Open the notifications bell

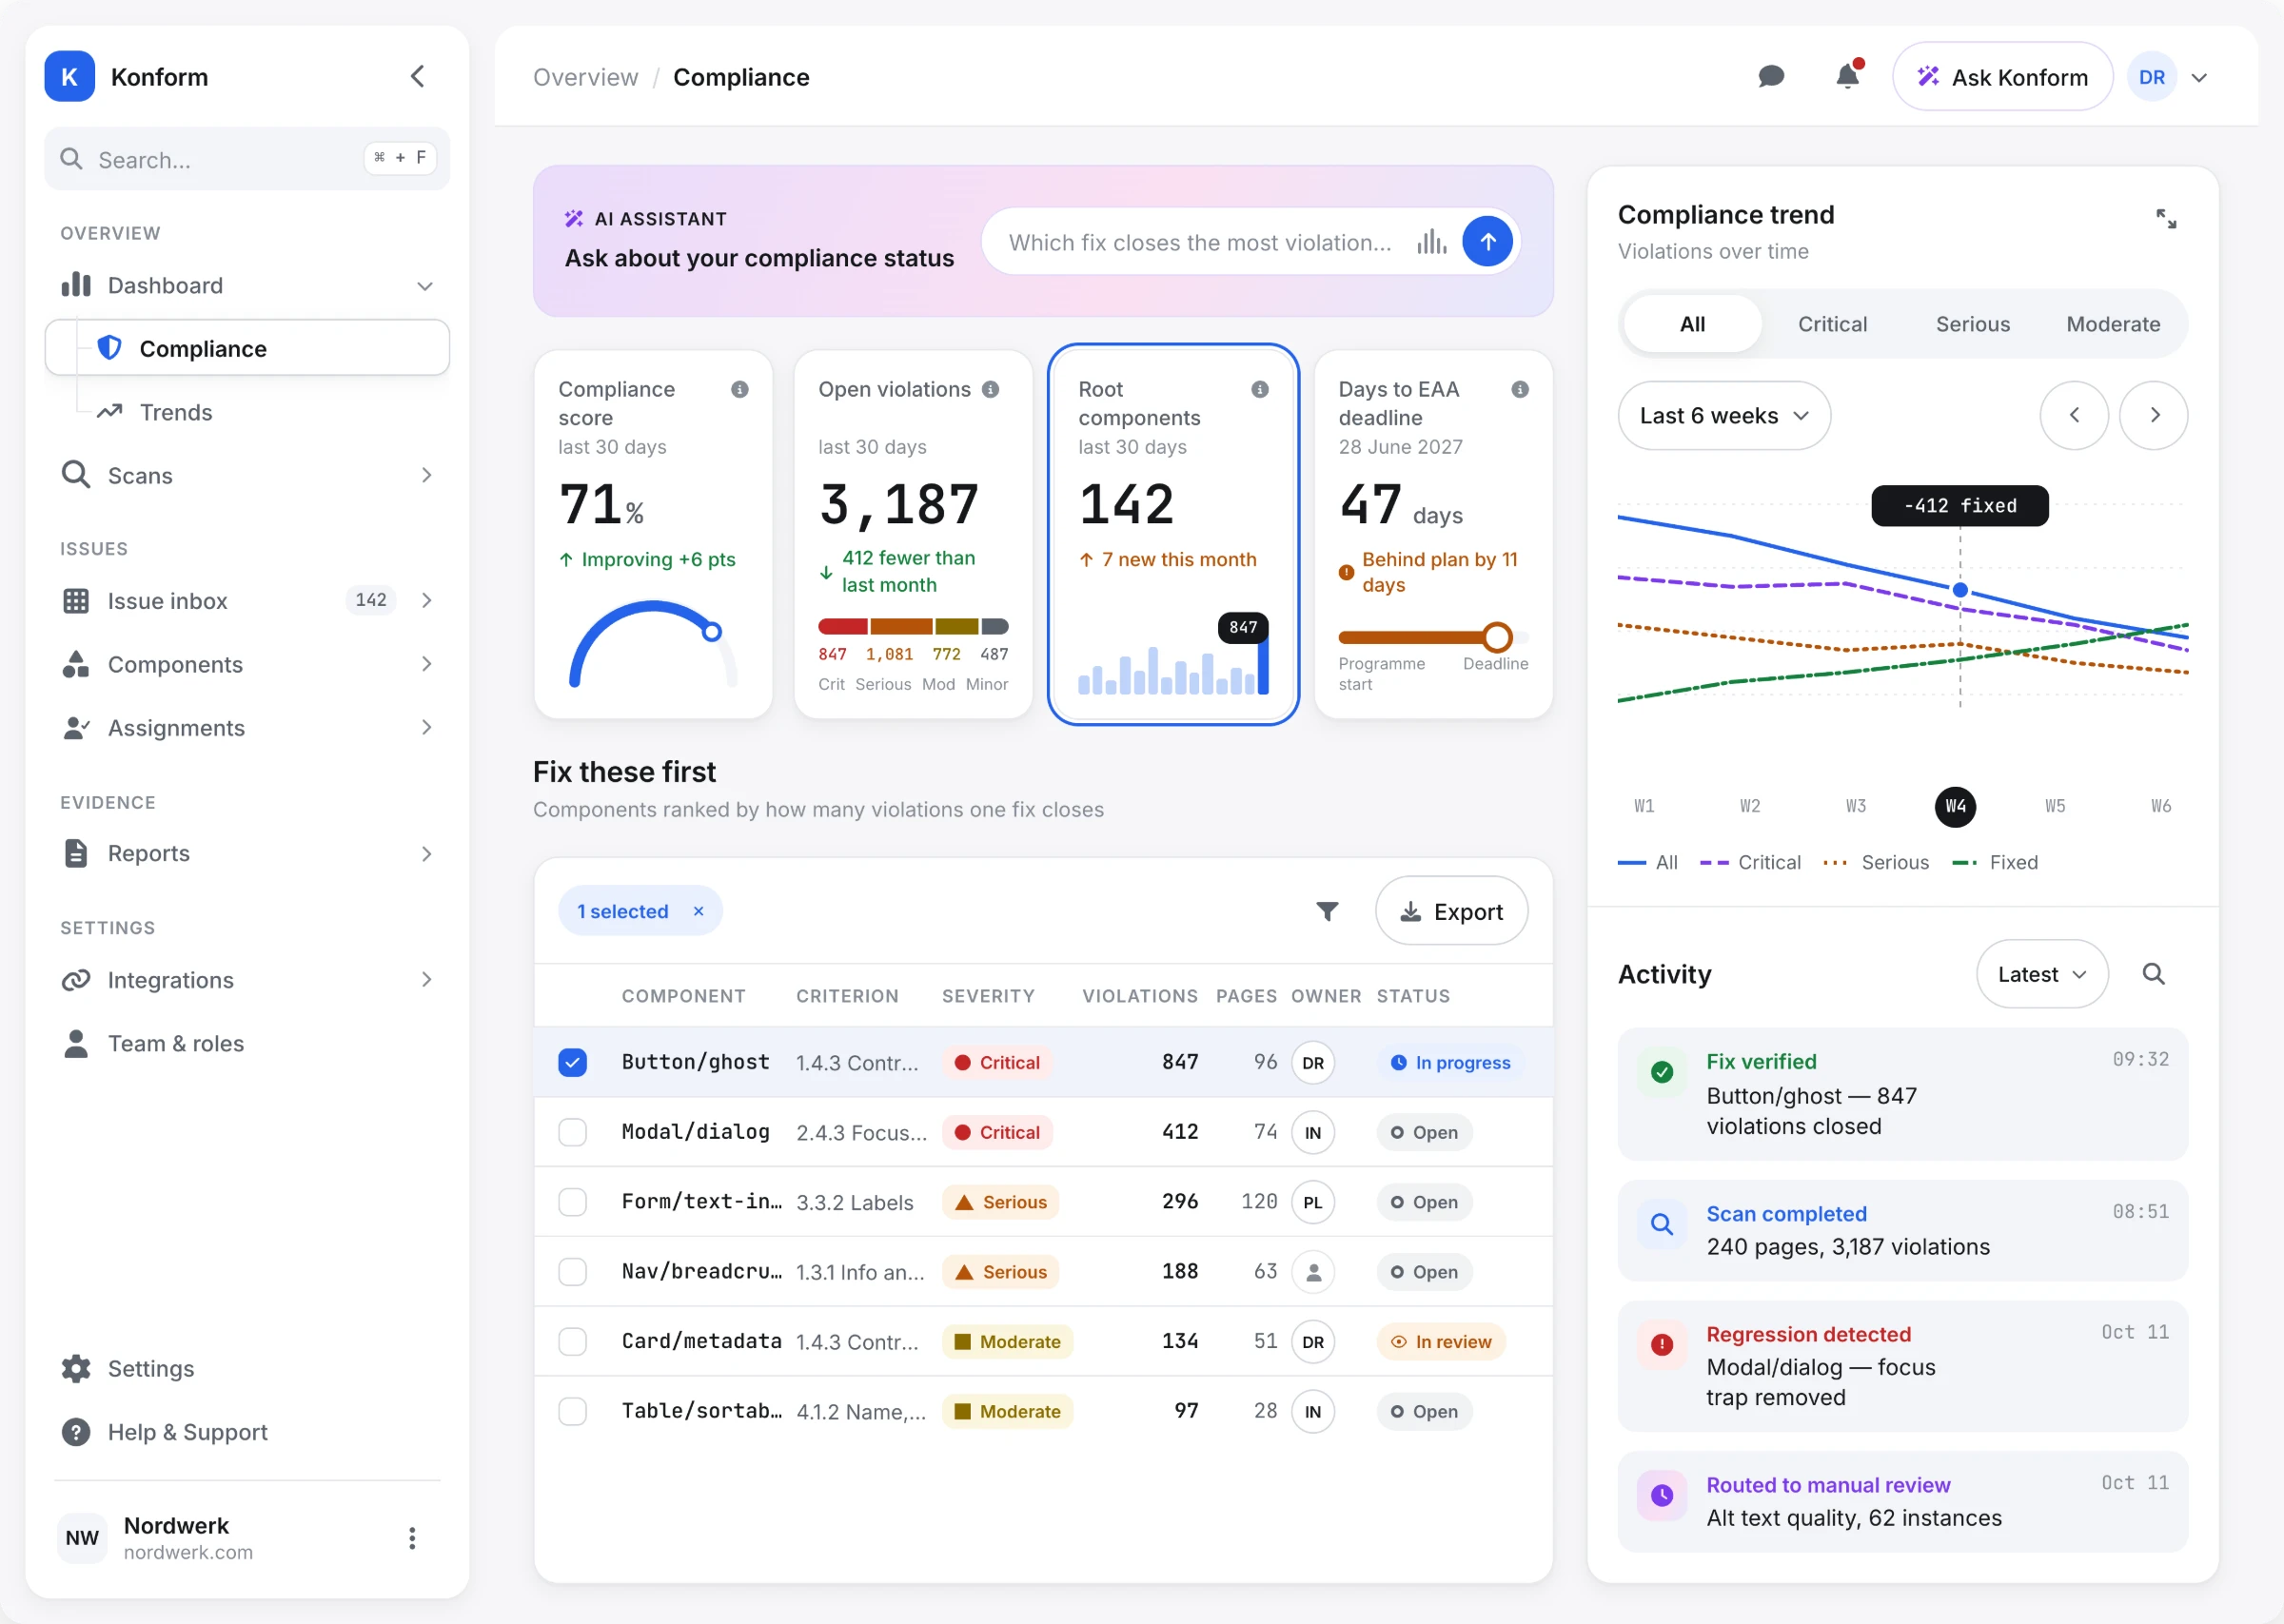(x=1848, y=76)
